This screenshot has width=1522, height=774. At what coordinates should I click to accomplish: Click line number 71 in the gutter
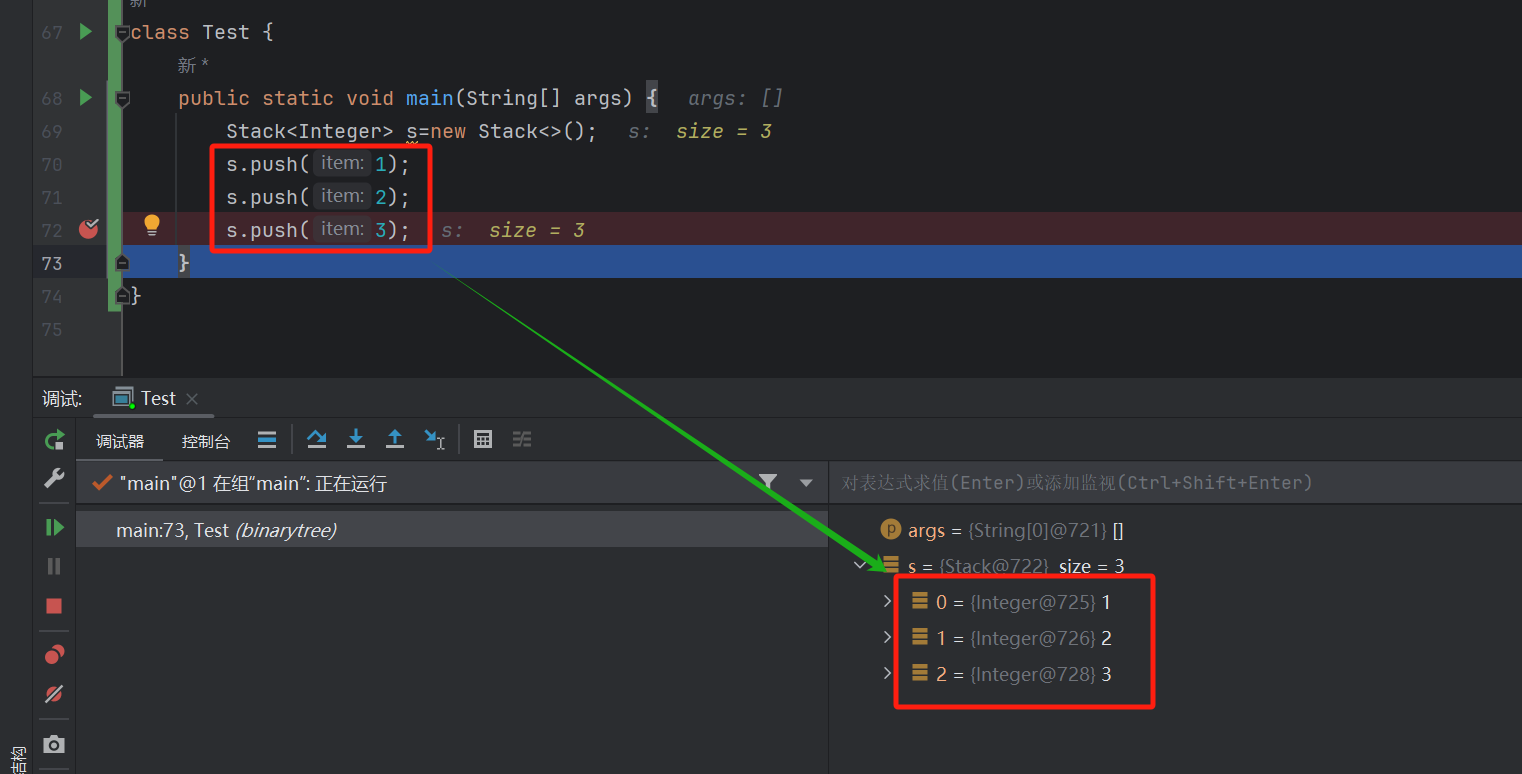[x=52, y=197]
